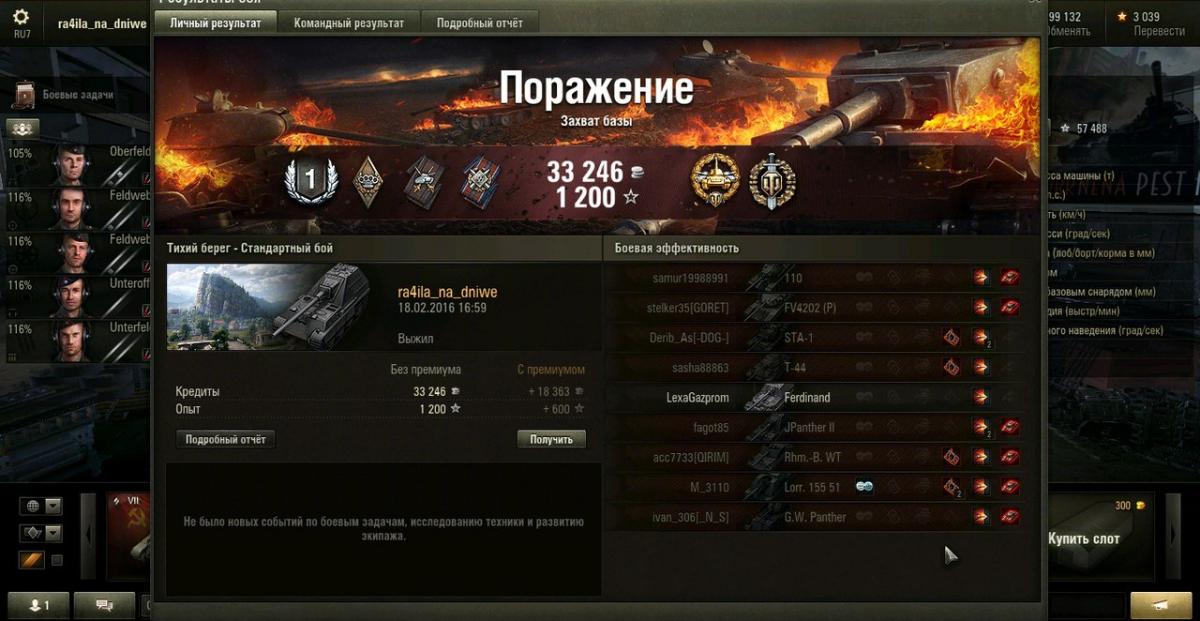Screen dimensions: 1200x621
Task: Toggle the crew group icon above Oberfeld
Action: [x=23, y=128]
